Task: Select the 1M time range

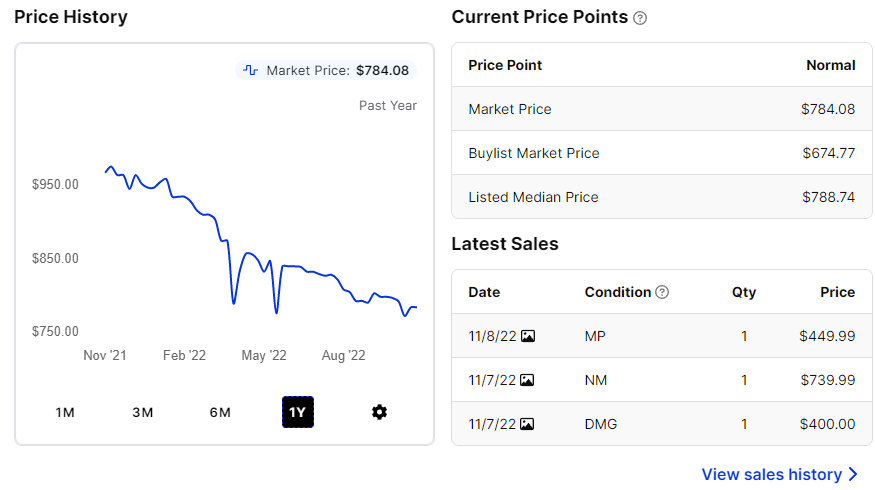Action: click(x=65, y=412)
